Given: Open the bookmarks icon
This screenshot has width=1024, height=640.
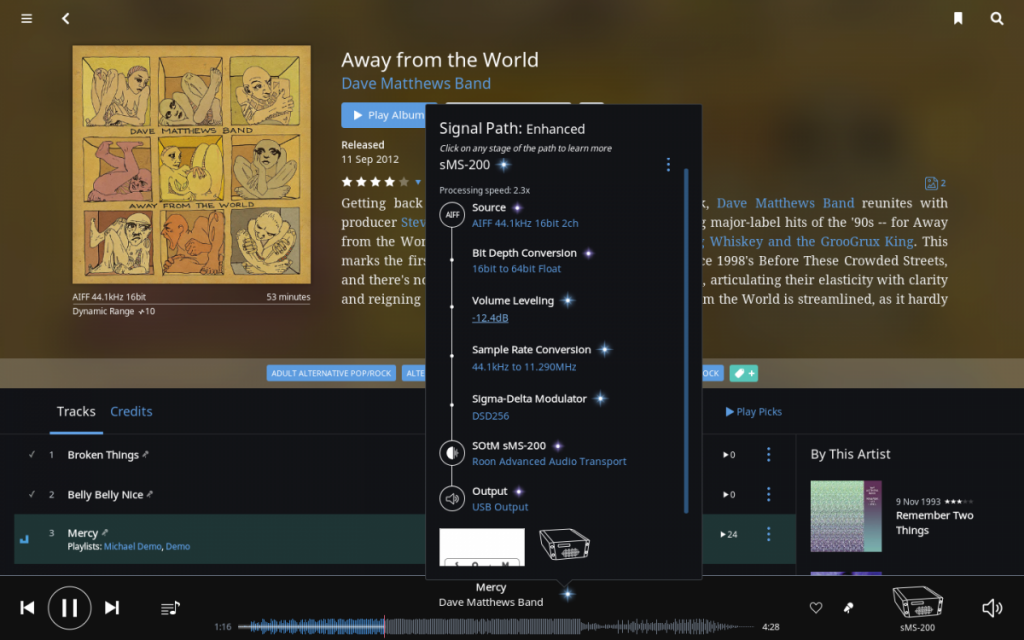Looking at the screenshot, I should (x=958, y=18).
